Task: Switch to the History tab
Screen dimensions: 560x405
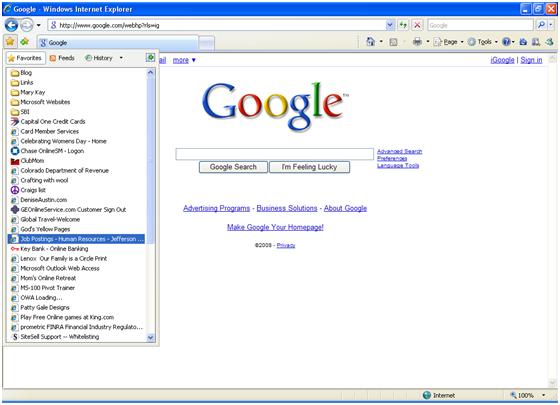Action: tap(99, 58)
